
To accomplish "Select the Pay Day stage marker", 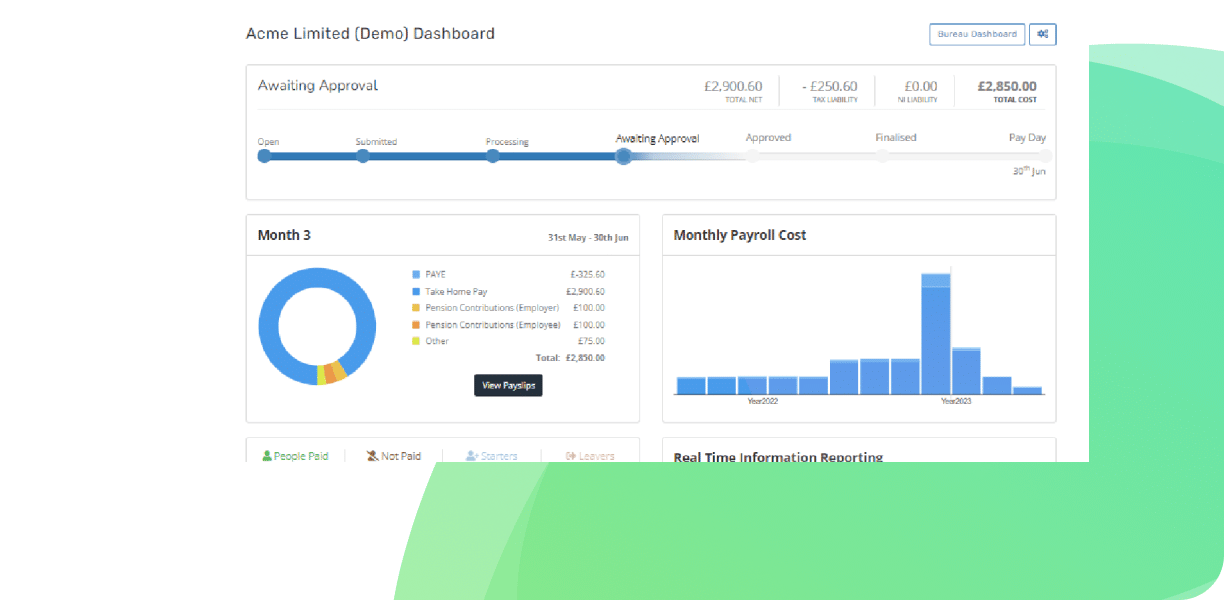I will pos(1045,156).
